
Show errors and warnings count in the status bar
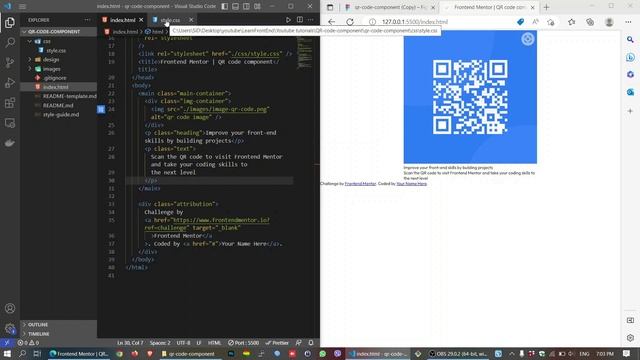point(28,343)
